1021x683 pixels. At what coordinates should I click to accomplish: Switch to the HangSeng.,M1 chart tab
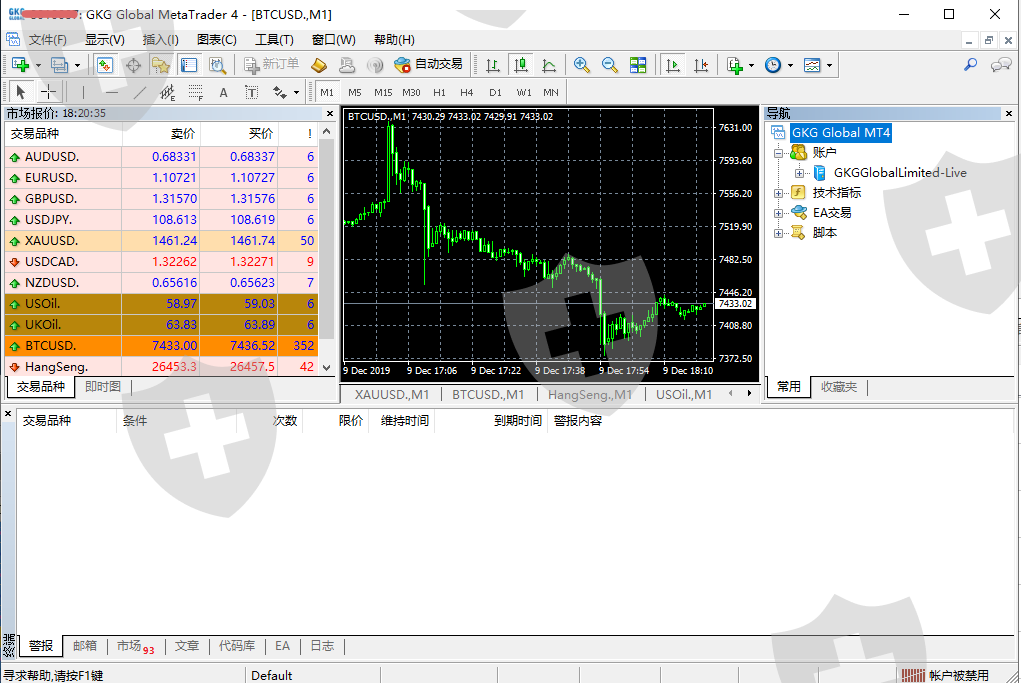(590, 395)
